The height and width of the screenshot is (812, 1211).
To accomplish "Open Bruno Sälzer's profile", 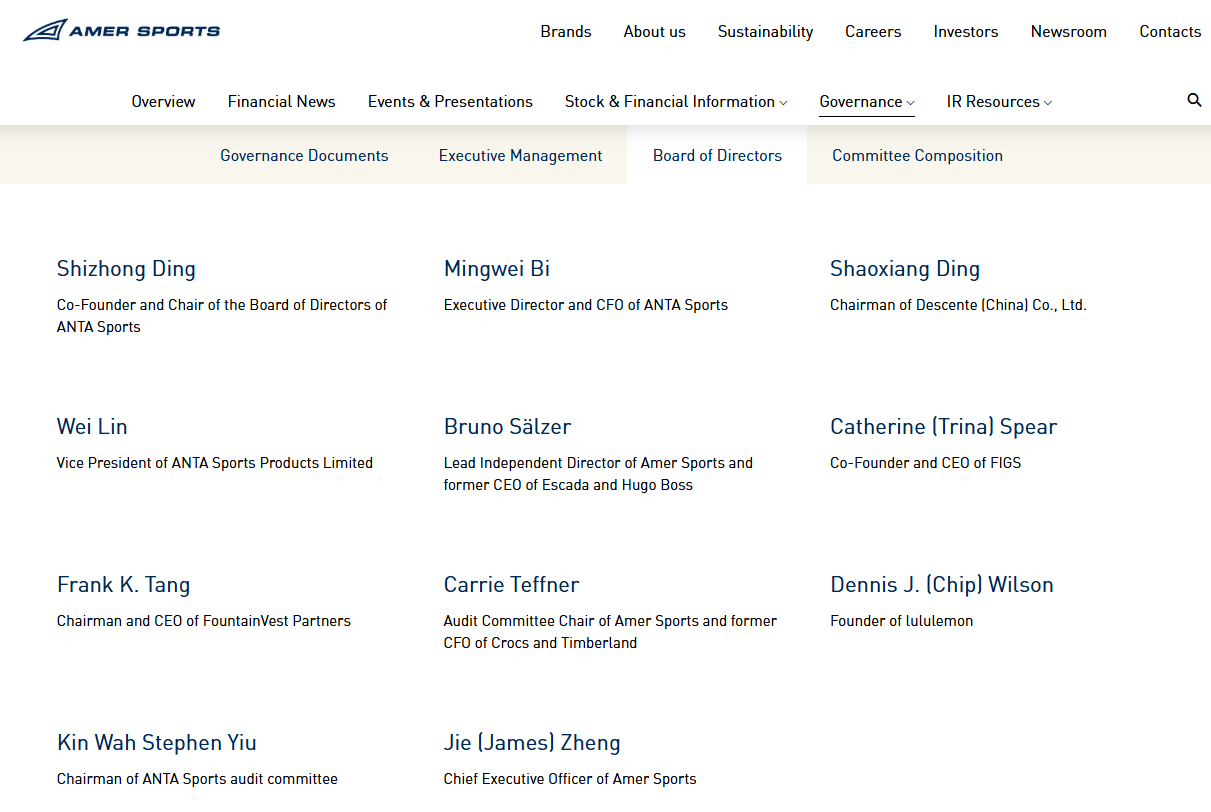I will [x=508, y=426].
